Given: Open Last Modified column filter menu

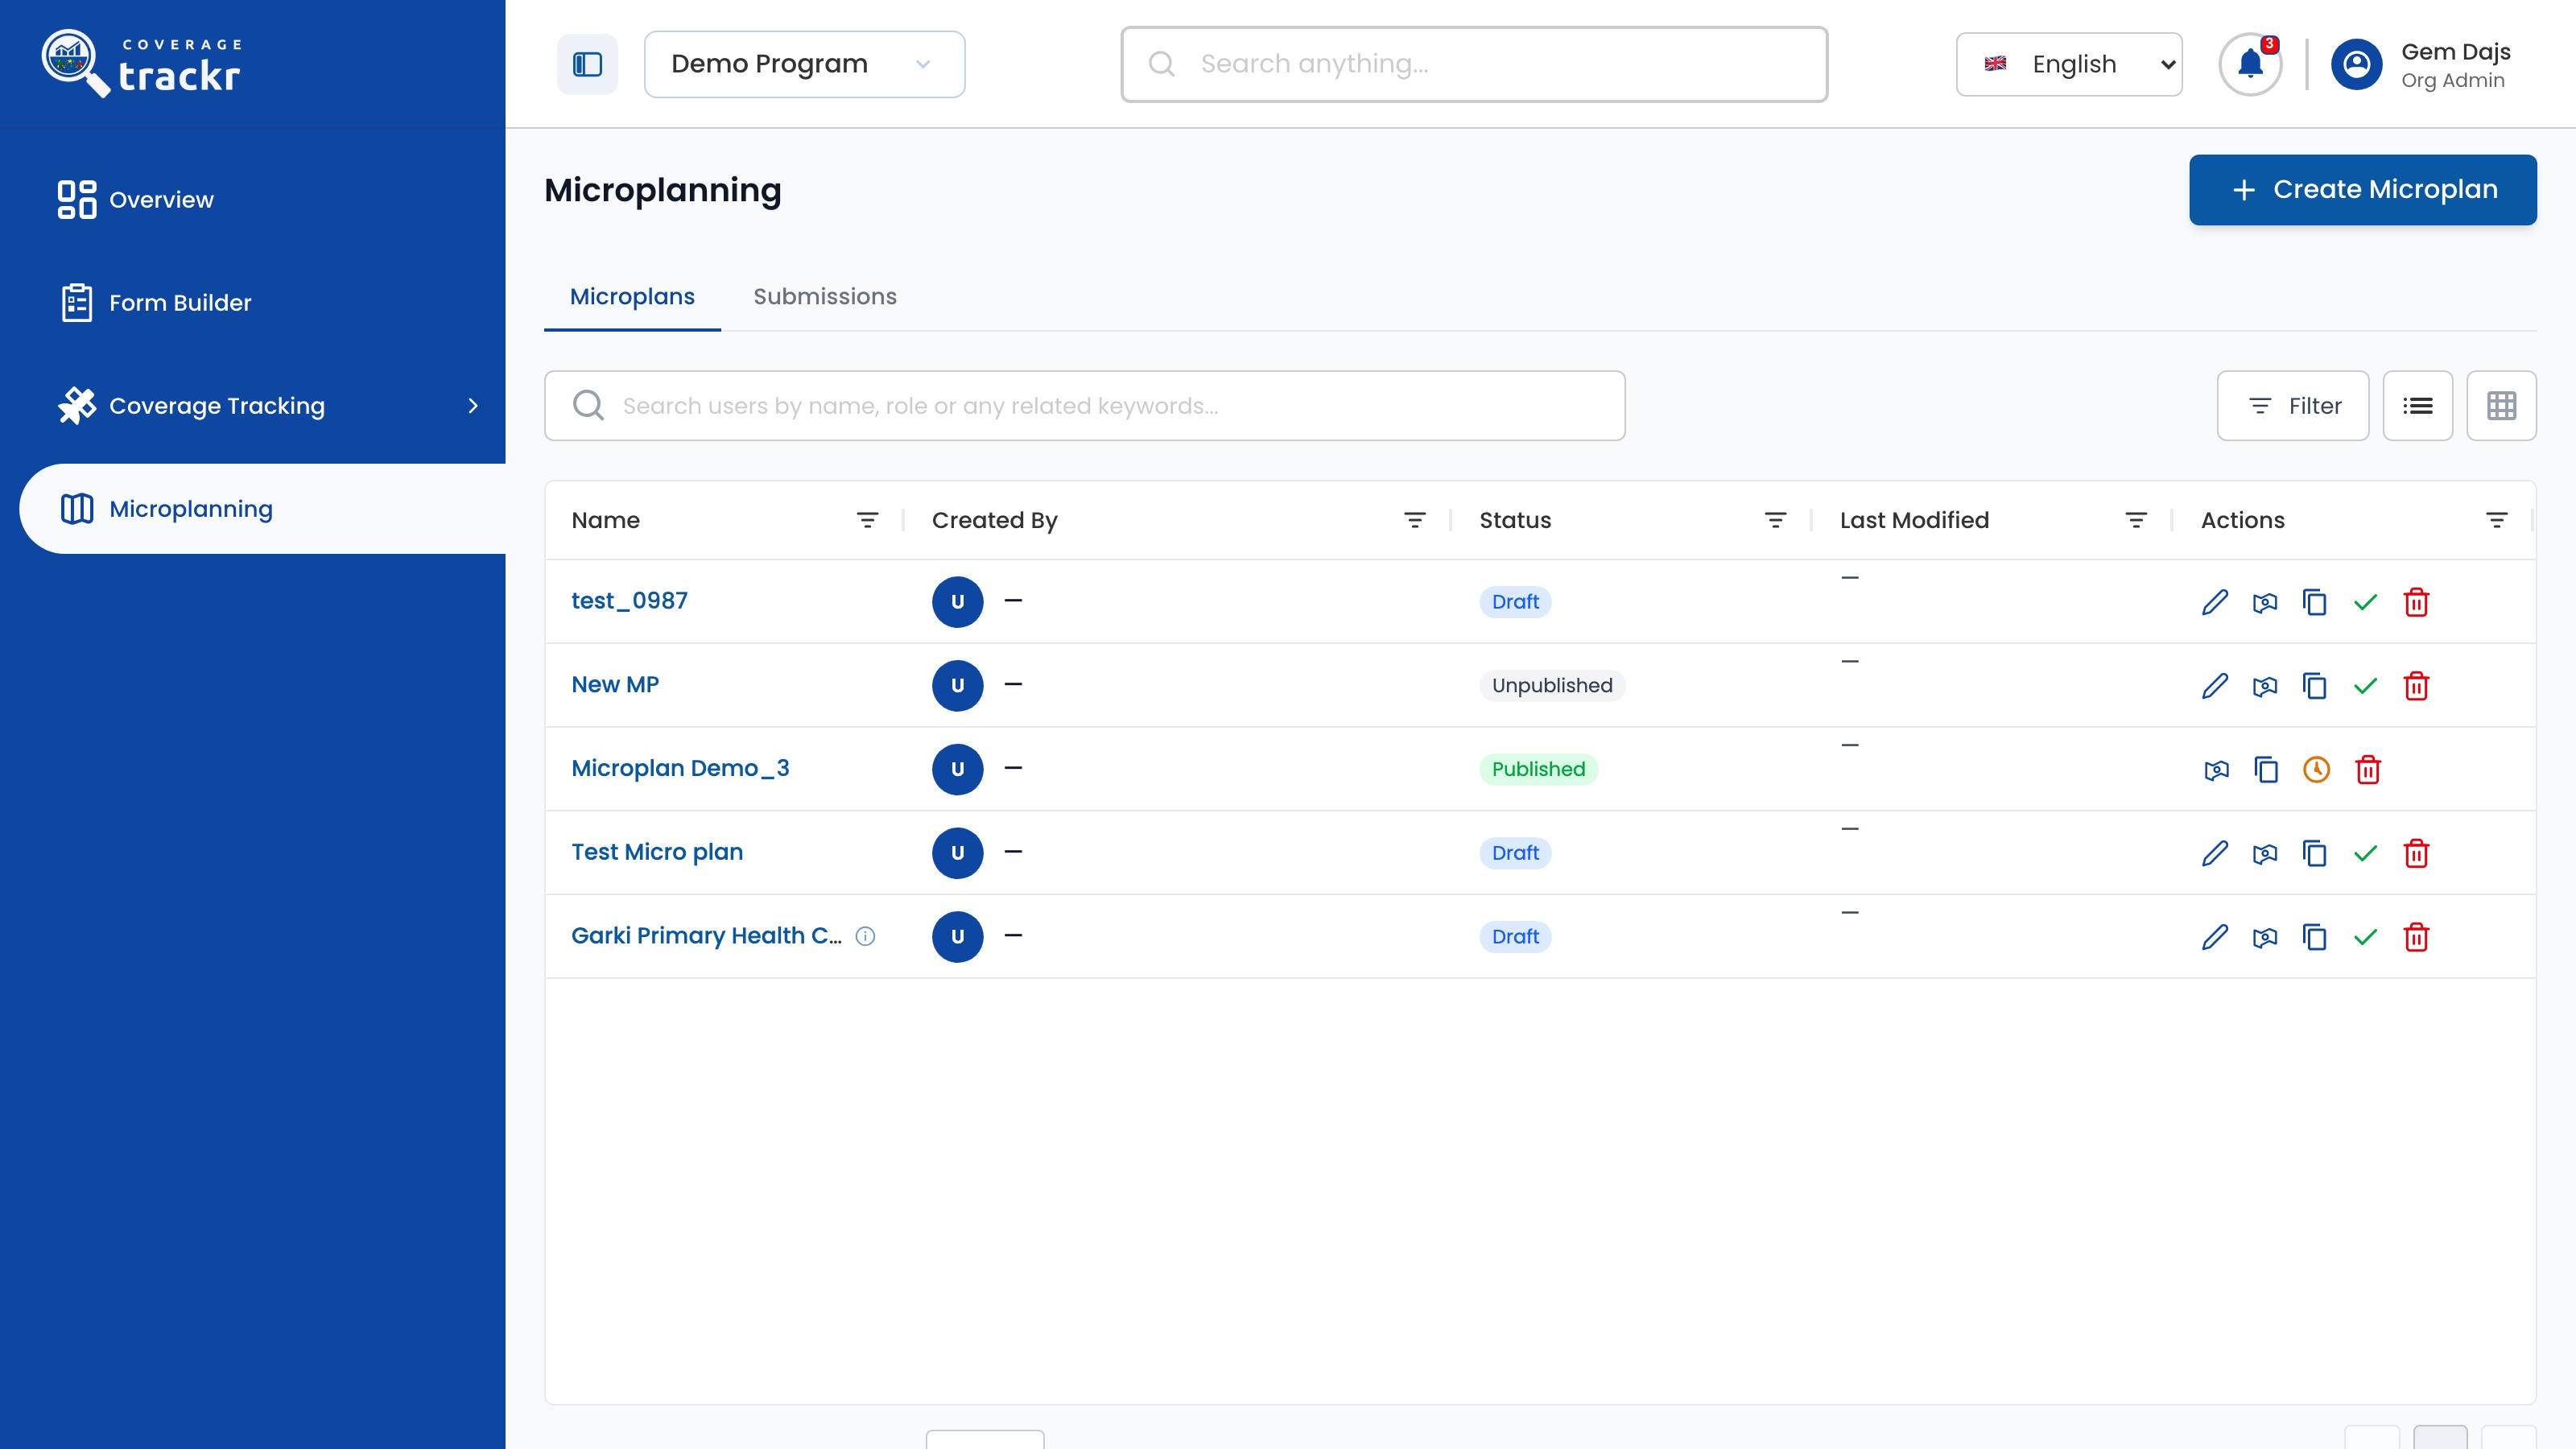Looking at the screenshot, I should point(2135,521).
